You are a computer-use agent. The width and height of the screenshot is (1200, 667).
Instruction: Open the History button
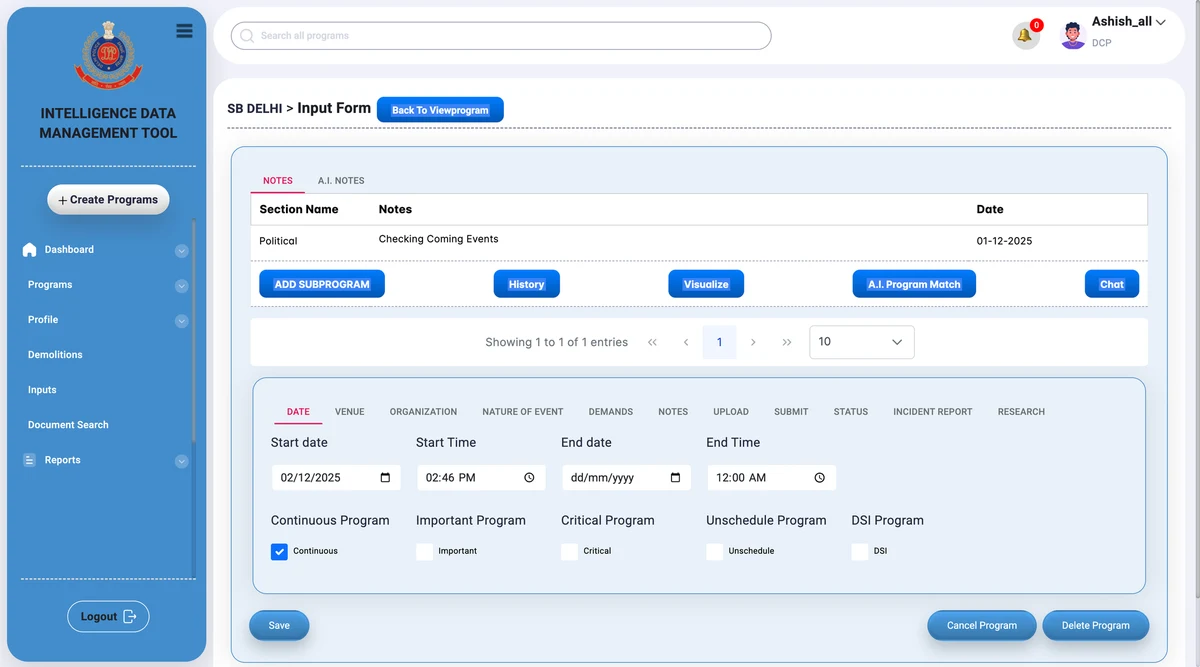[x=526, y=284]
